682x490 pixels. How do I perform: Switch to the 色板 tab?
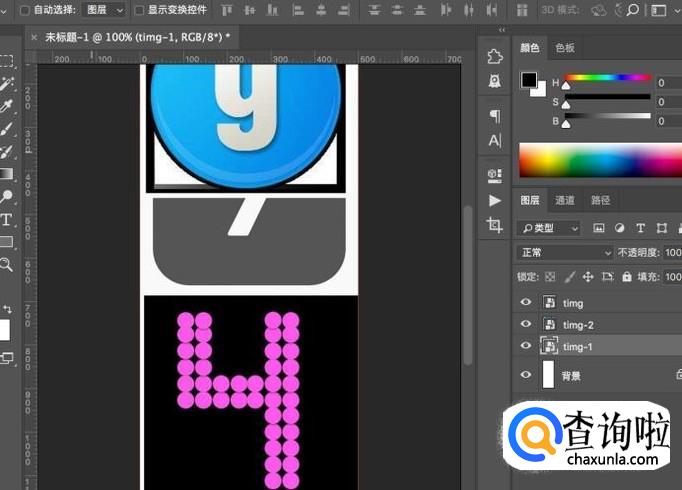[565, 48]
